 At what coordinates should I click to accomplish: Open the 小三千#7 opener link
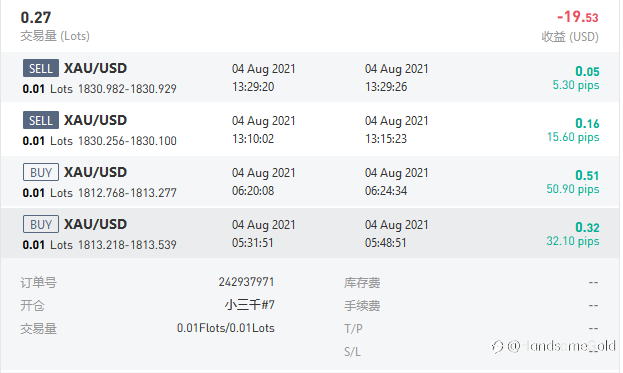click(249, 305)
